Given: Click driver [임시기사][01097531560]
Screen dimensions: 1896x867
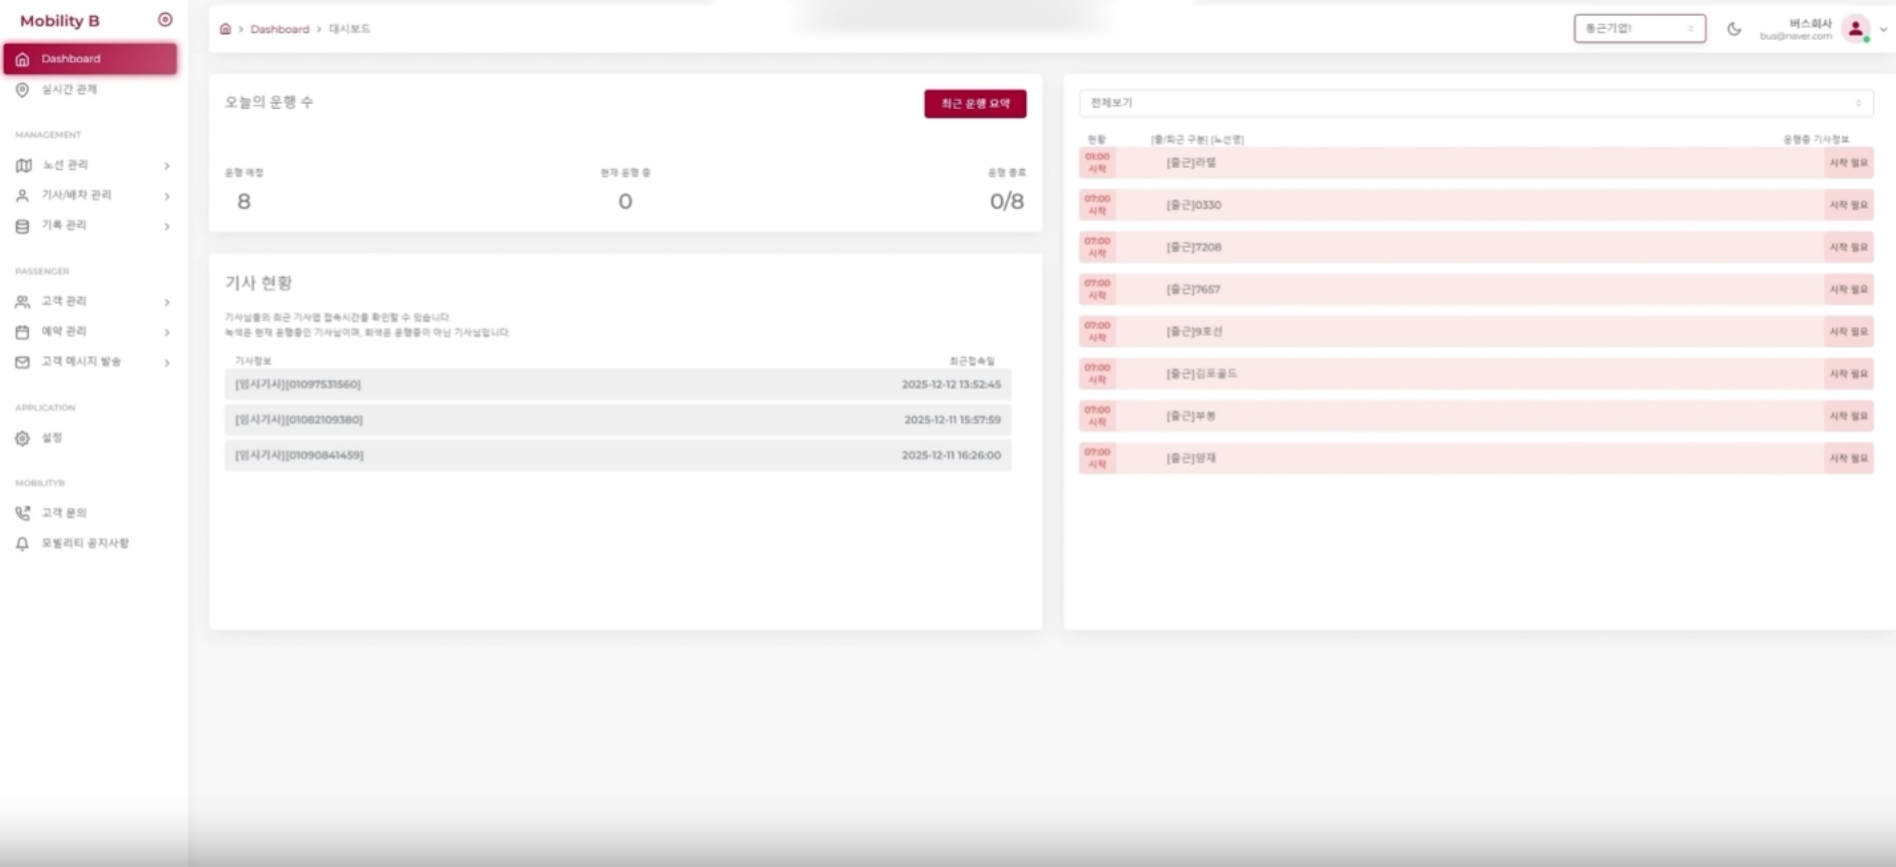Looking at the screenshot, I should [298, 385].
